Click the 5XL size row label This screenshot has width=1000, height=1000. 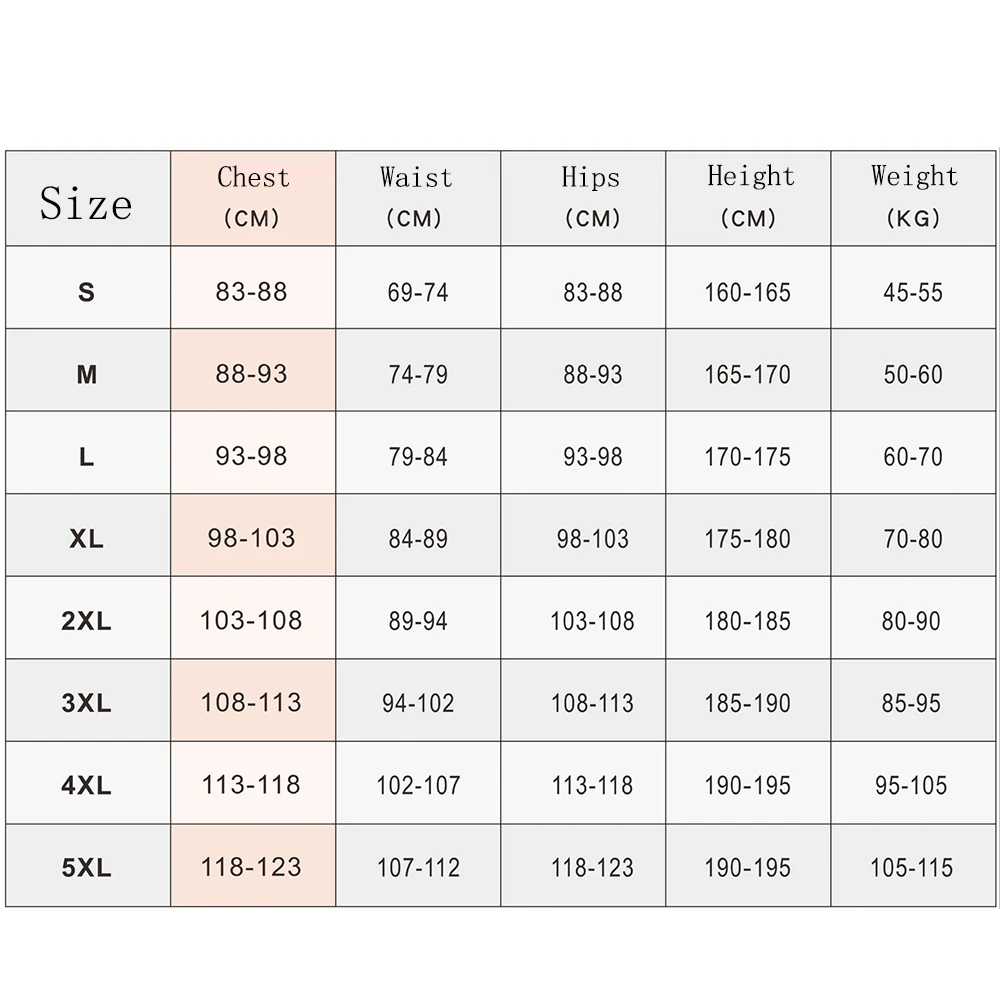[x=87, y=868]
